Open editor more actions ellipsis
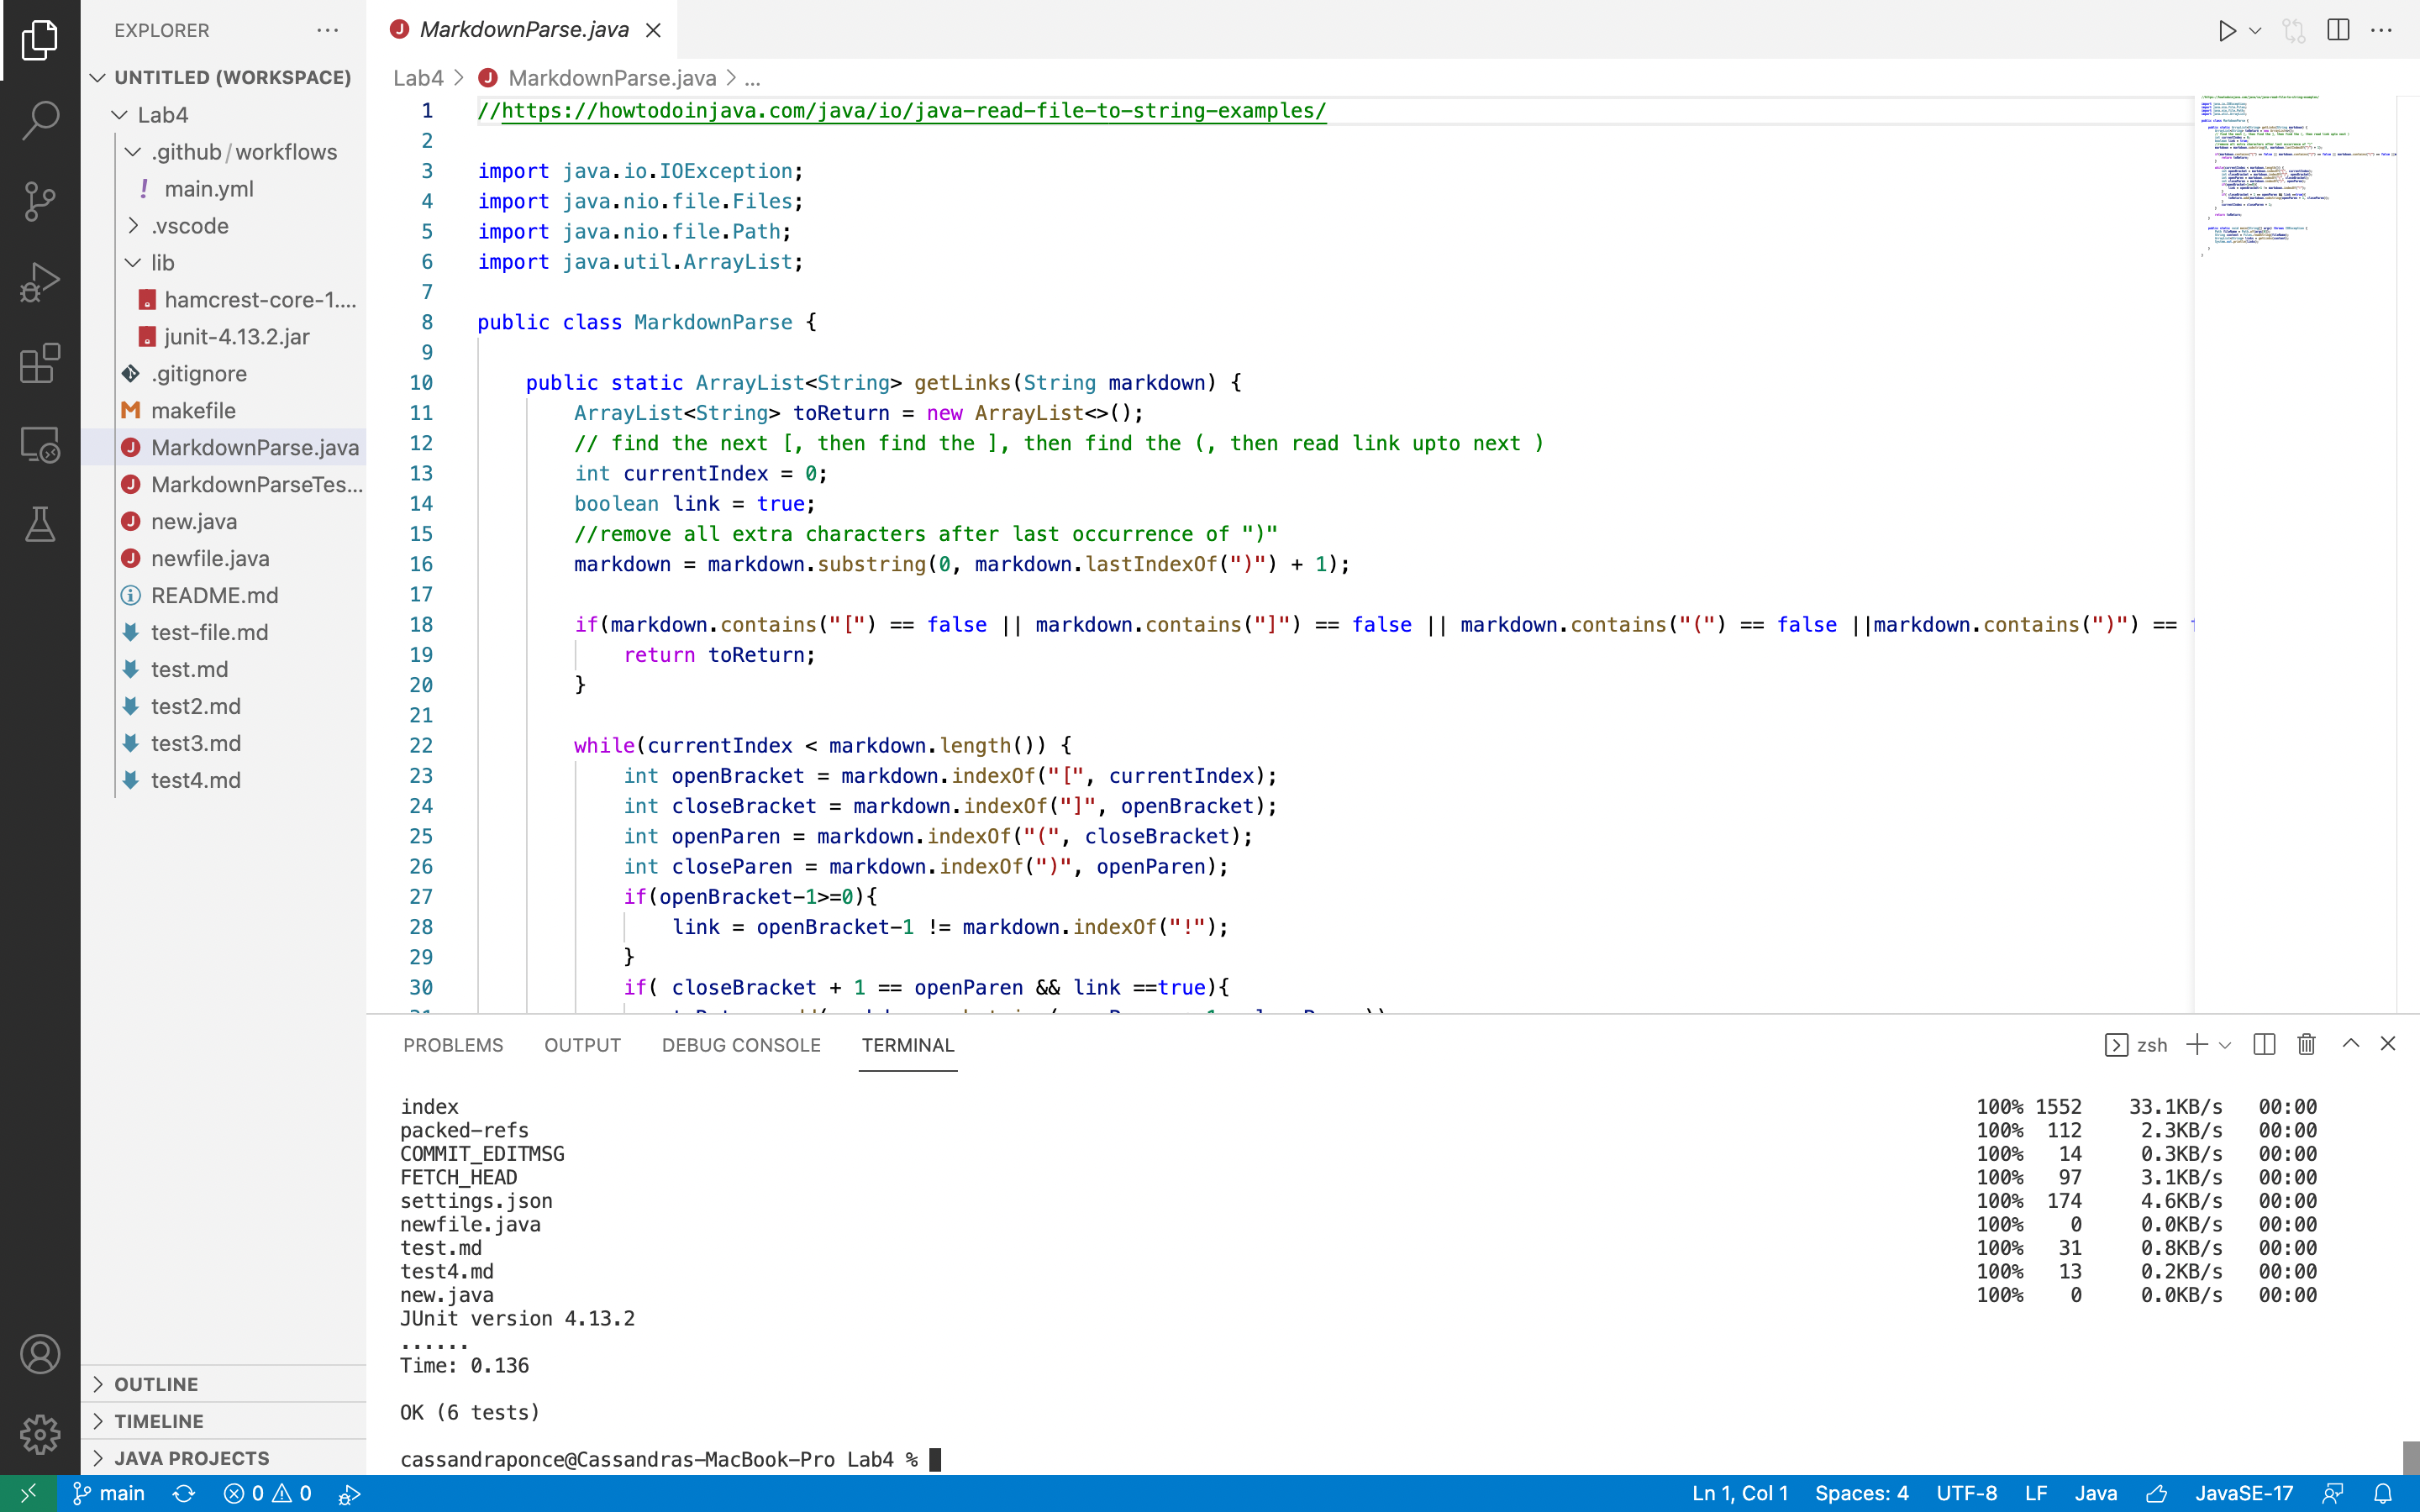2420x1512 pixels. (2382, 30)
